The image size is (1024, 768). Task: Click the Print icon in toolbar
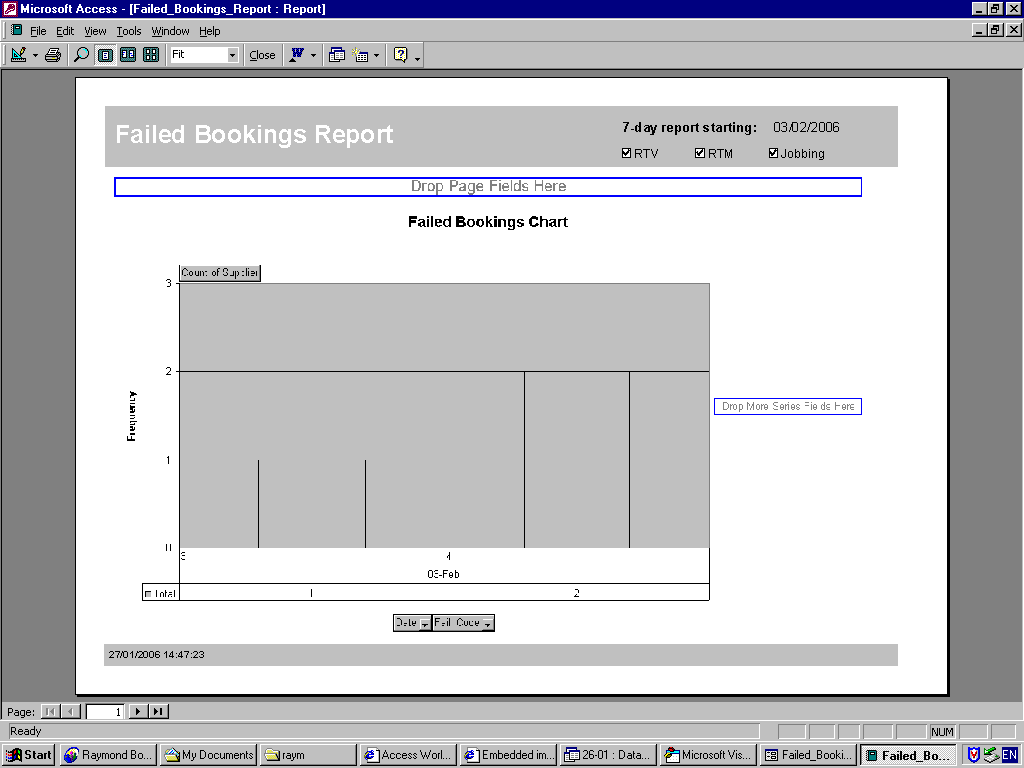[x=53, y=55]
